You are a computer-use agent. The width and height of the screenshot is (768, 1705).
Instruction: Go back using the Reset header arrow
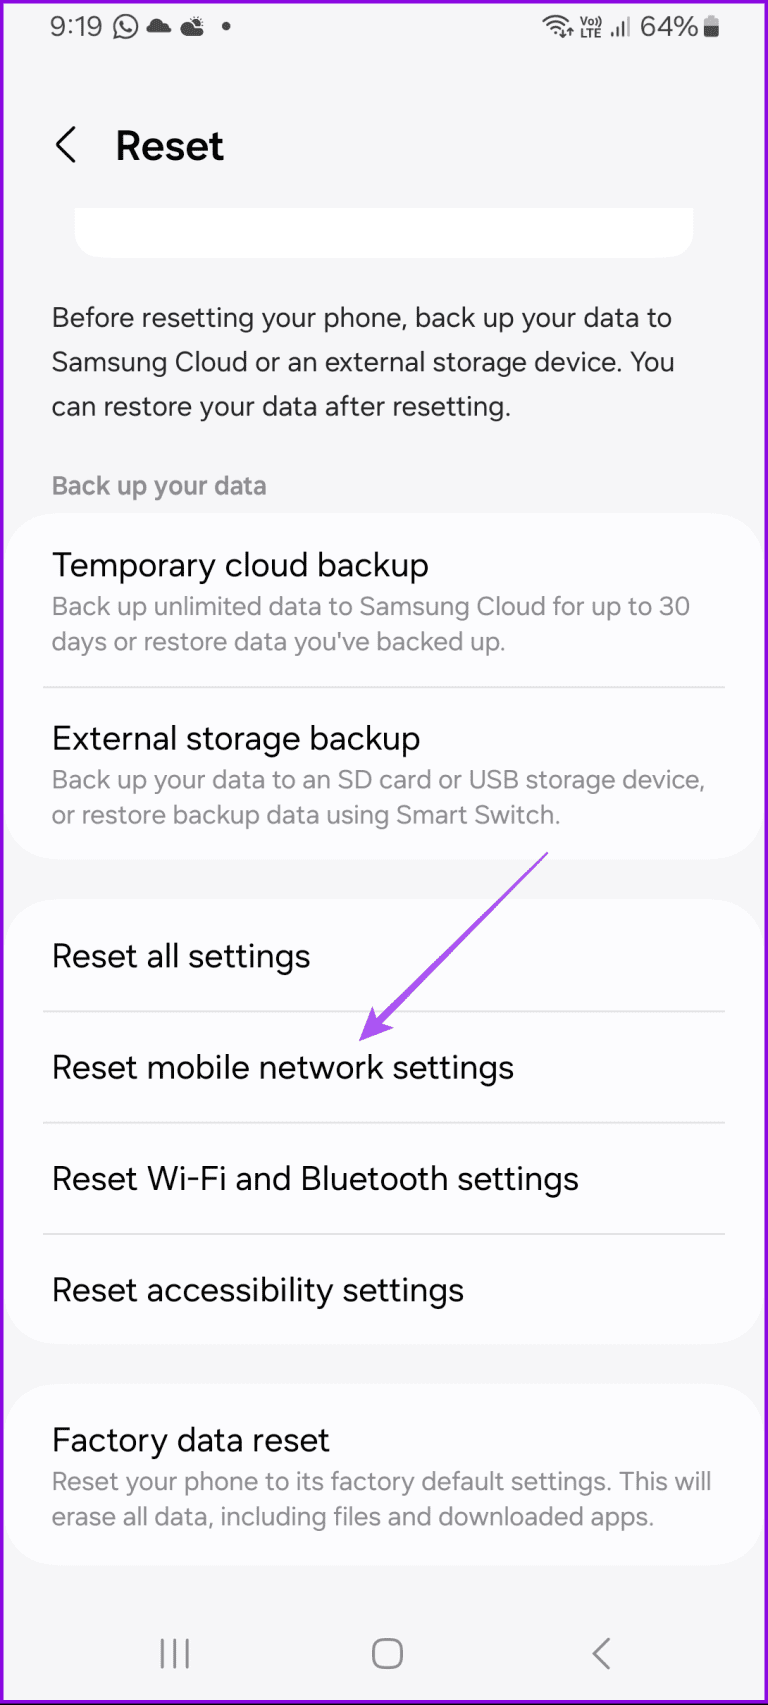coord(66,145)
